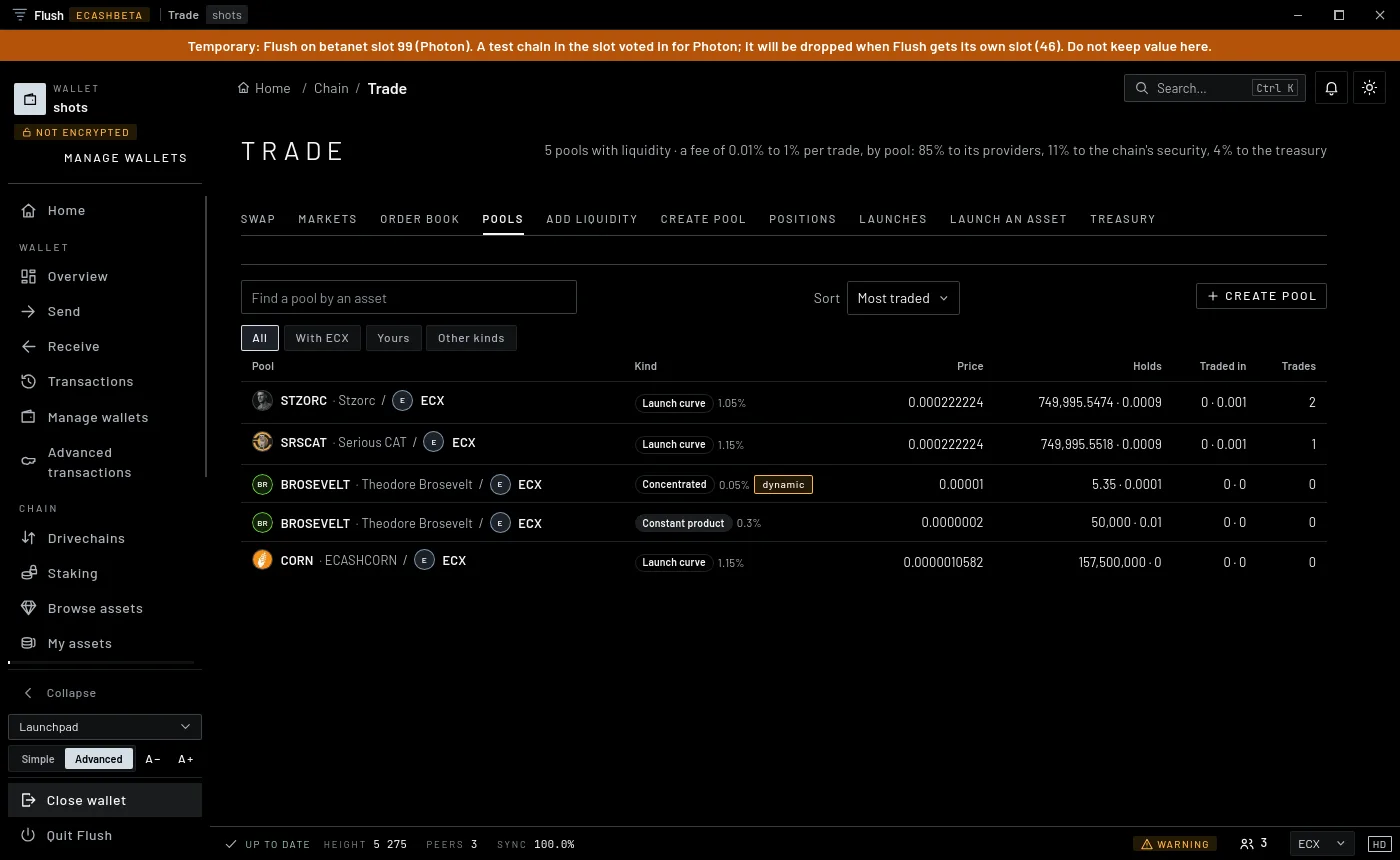Open the notifications bell
This screenshot has height=860, width=1400.
click(x=1331, y=88)
